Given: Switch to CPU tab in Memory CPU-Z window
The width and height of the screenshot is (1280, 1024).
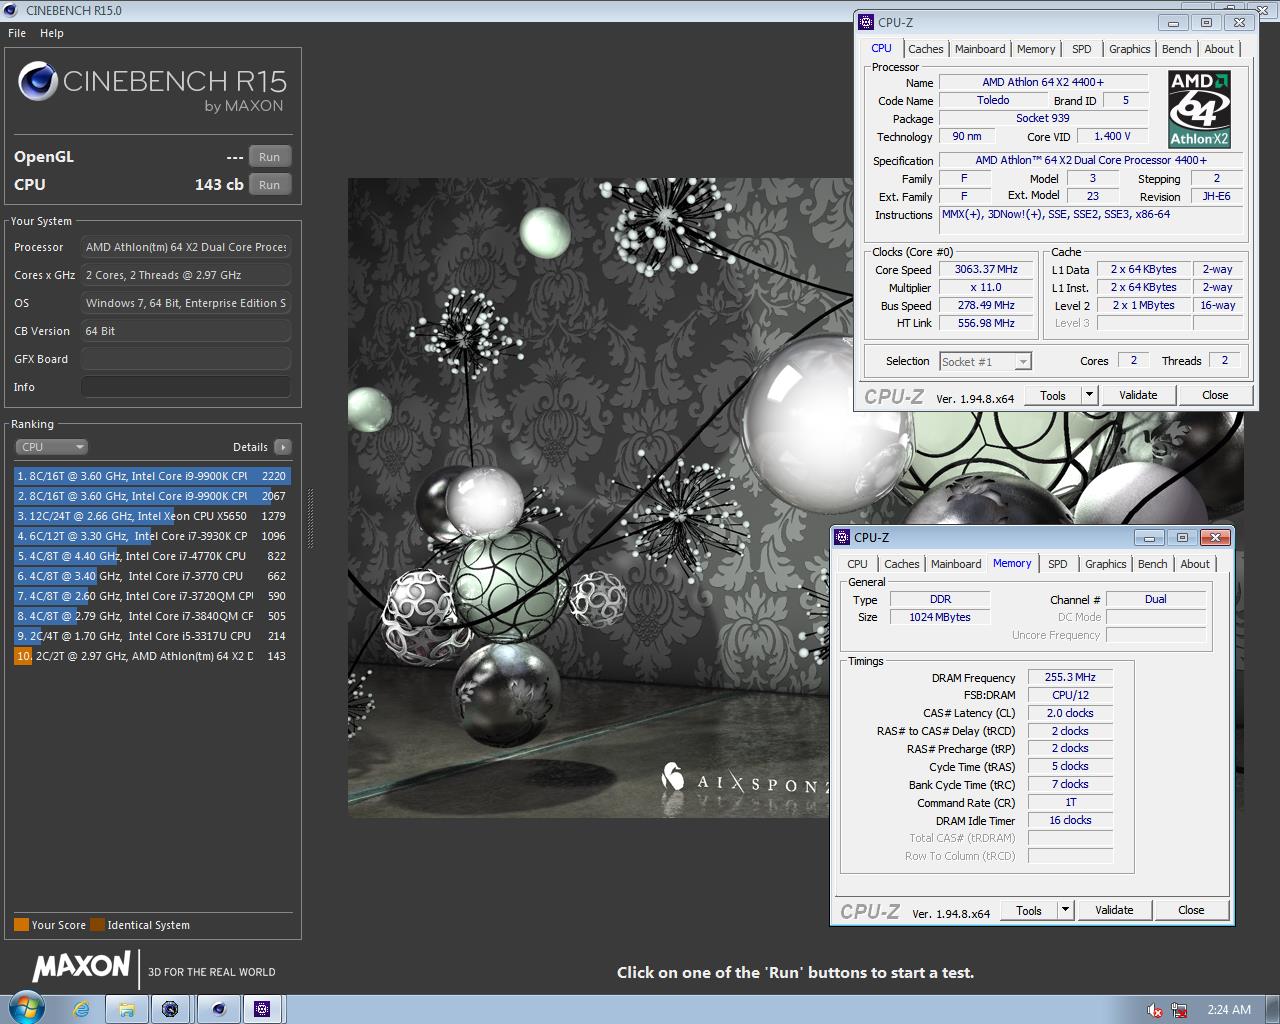Looking at the screenshot, I should click(858, 564).
